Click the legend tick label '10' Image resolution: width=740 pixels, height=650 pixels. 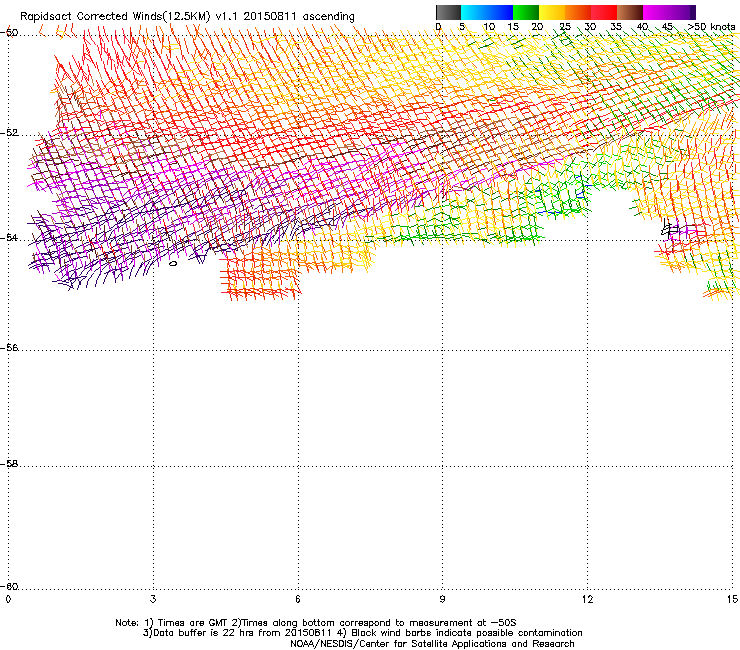[489, 27]
